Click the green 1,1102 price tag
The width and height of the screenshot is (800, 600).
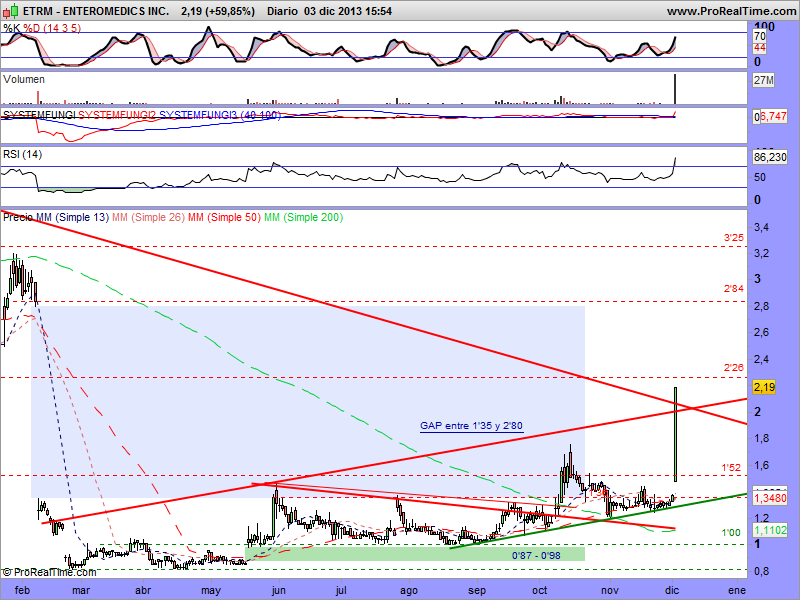tap(770, 531)
